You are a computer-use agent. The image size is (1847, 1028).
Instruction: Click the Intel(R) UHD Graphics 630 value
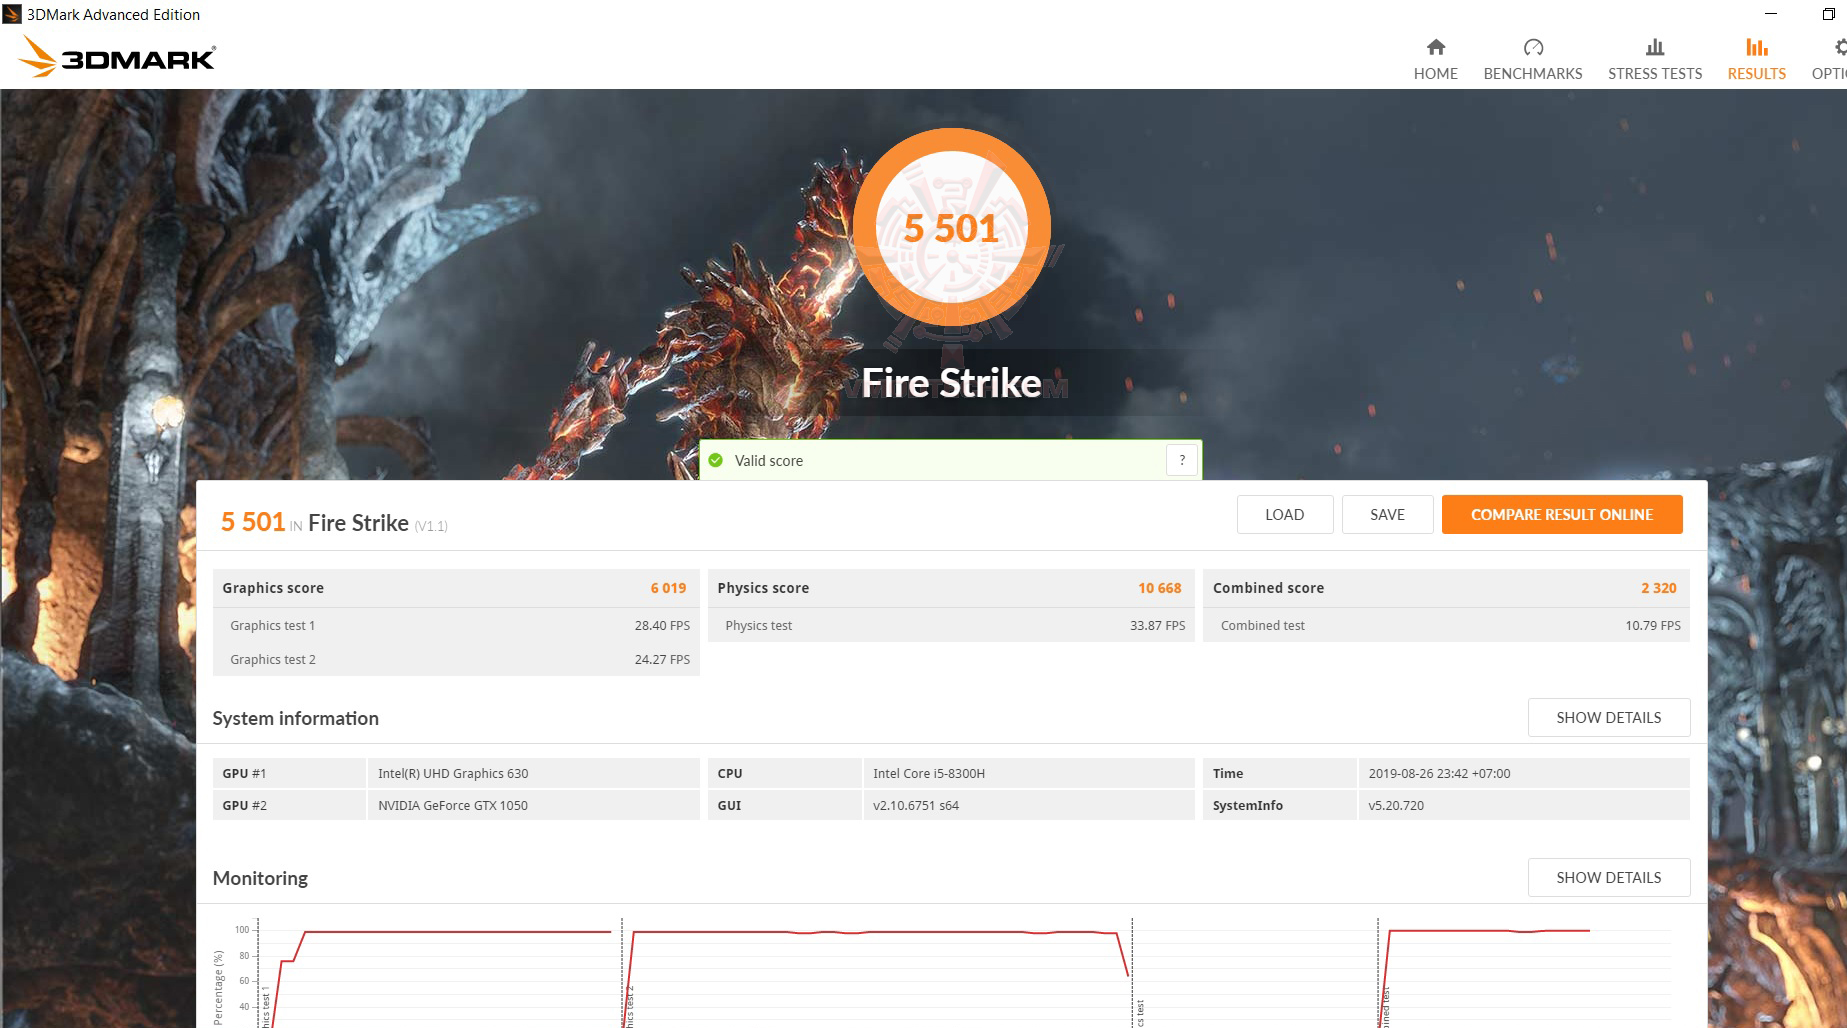pos(453,773)
